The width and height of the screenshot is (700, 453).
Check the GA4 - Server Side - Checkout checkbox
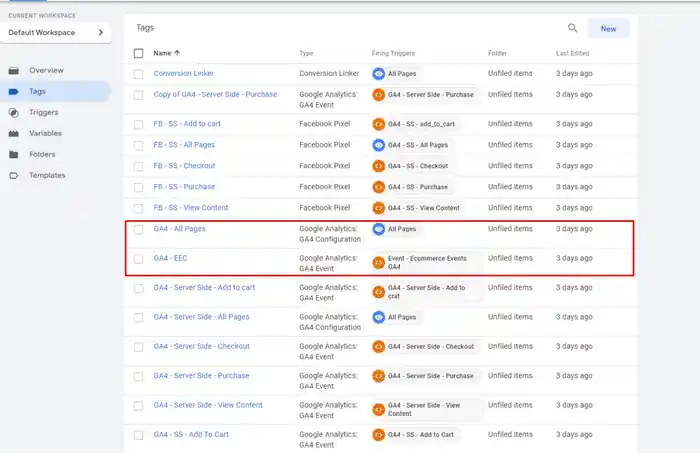[x=138, y=347]
